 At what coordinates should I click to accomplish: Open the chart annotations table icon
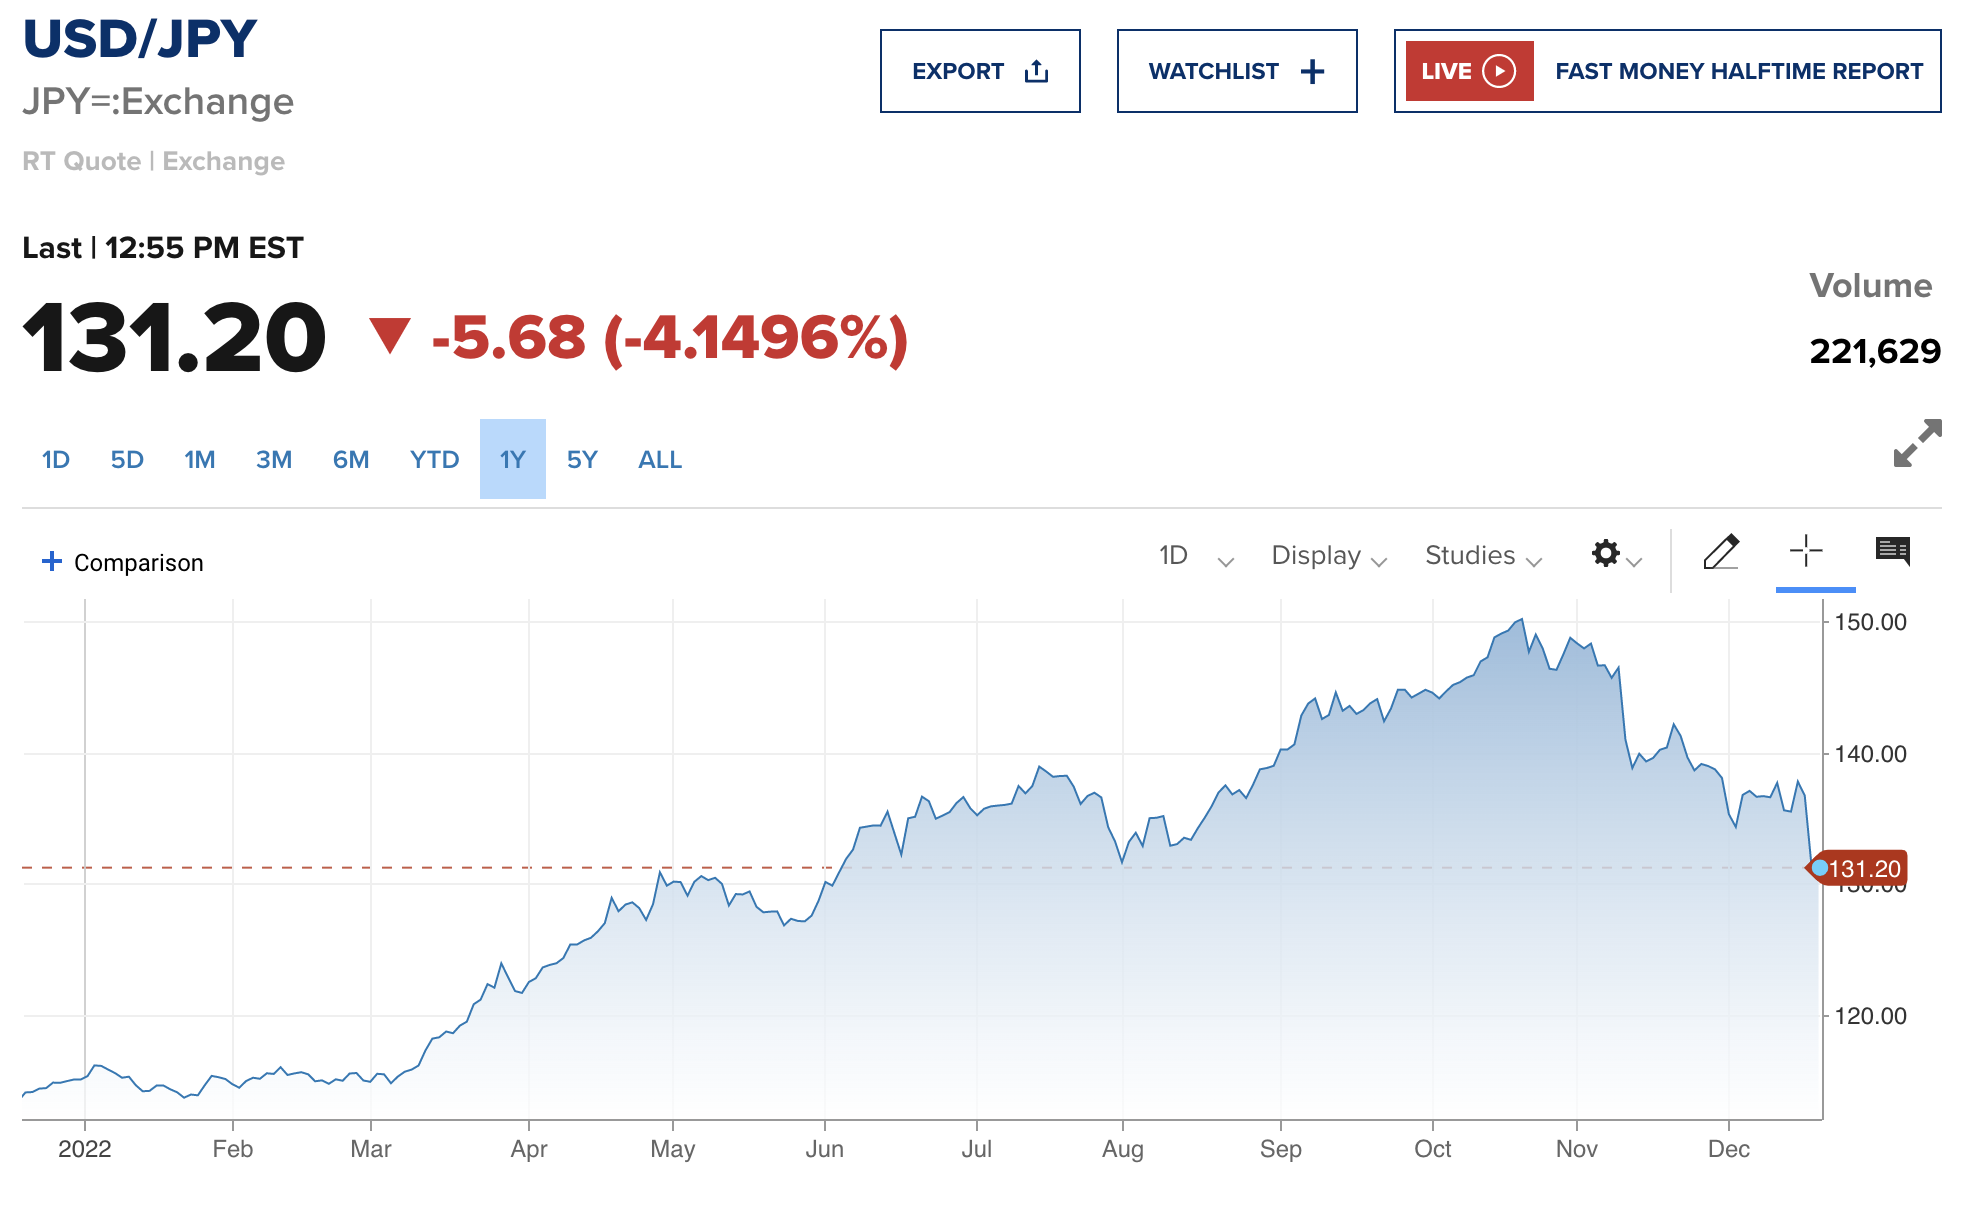click(x=1892, y=551)
